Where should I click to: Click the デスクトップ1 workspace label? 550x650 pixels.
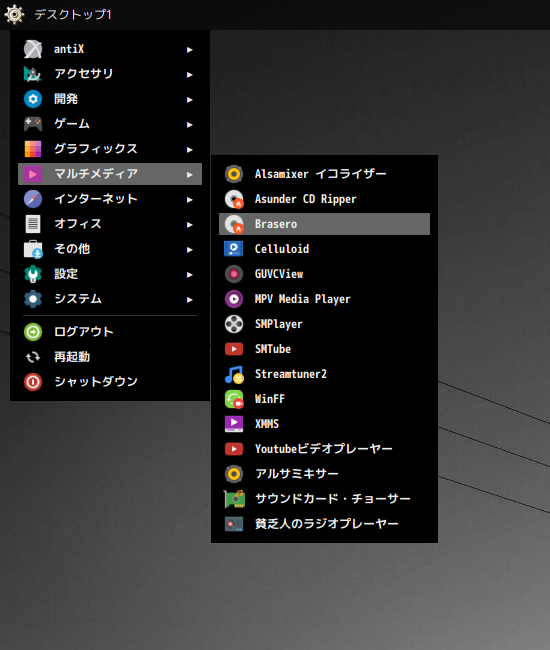(73, 15)
